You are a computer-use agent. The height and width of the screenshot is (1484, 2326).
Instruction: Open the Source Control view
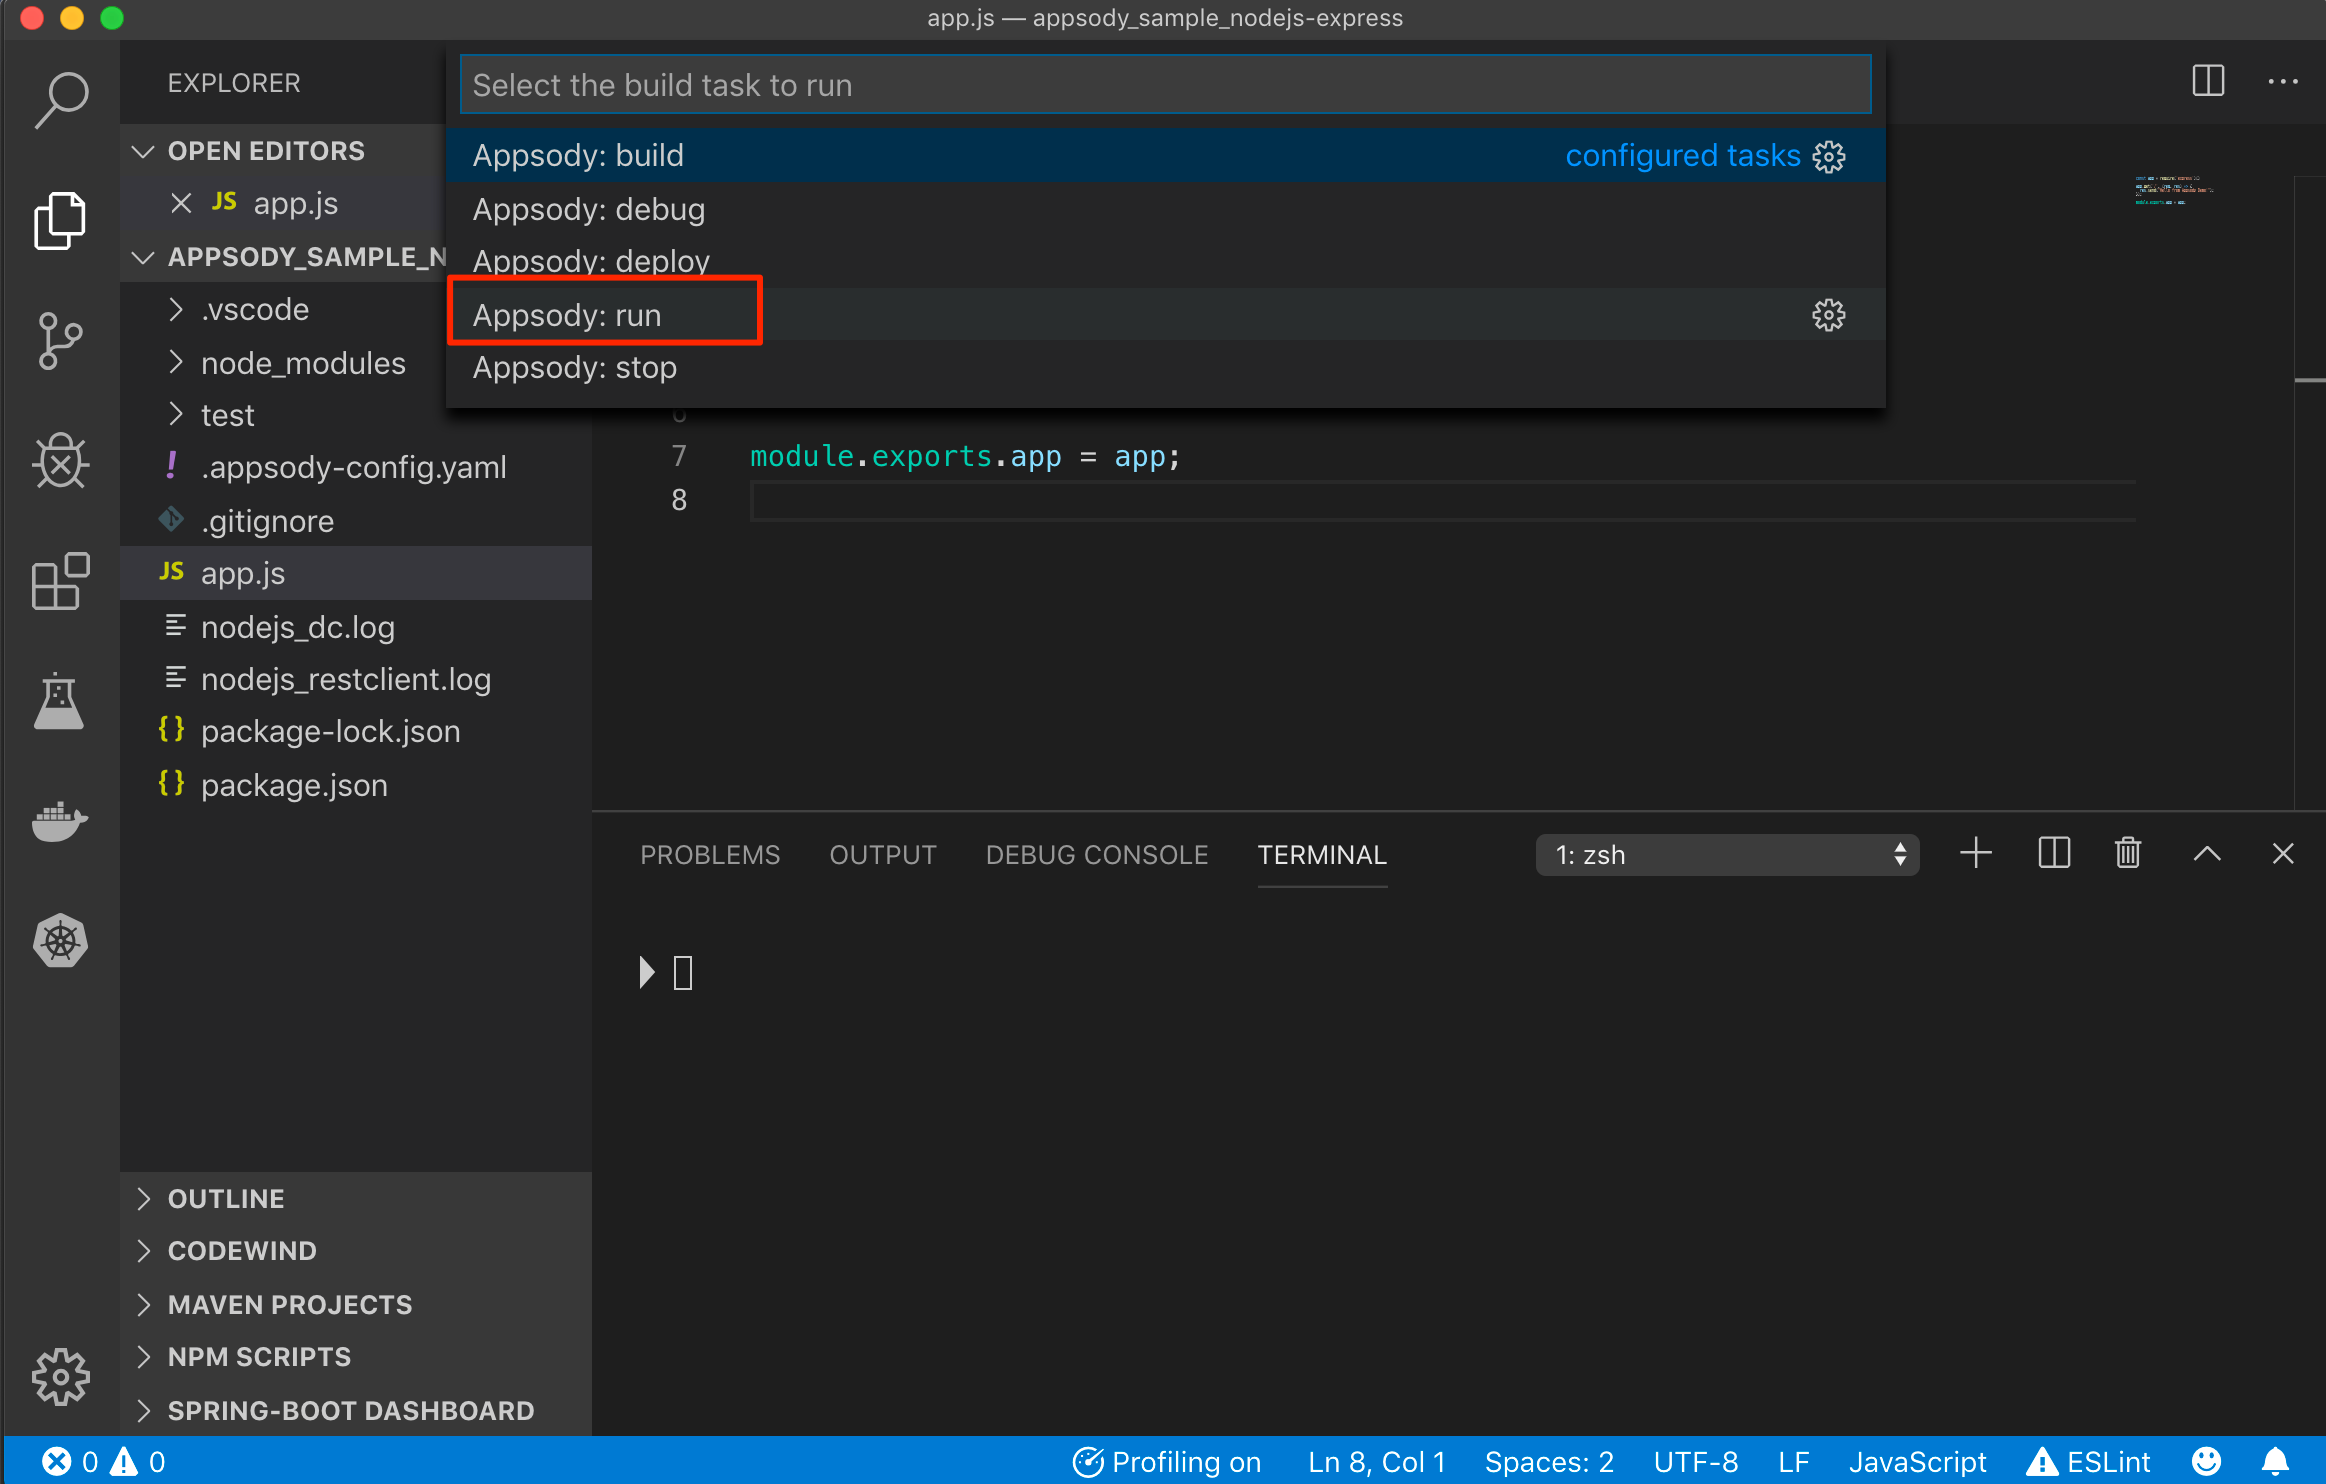point(61,341)
